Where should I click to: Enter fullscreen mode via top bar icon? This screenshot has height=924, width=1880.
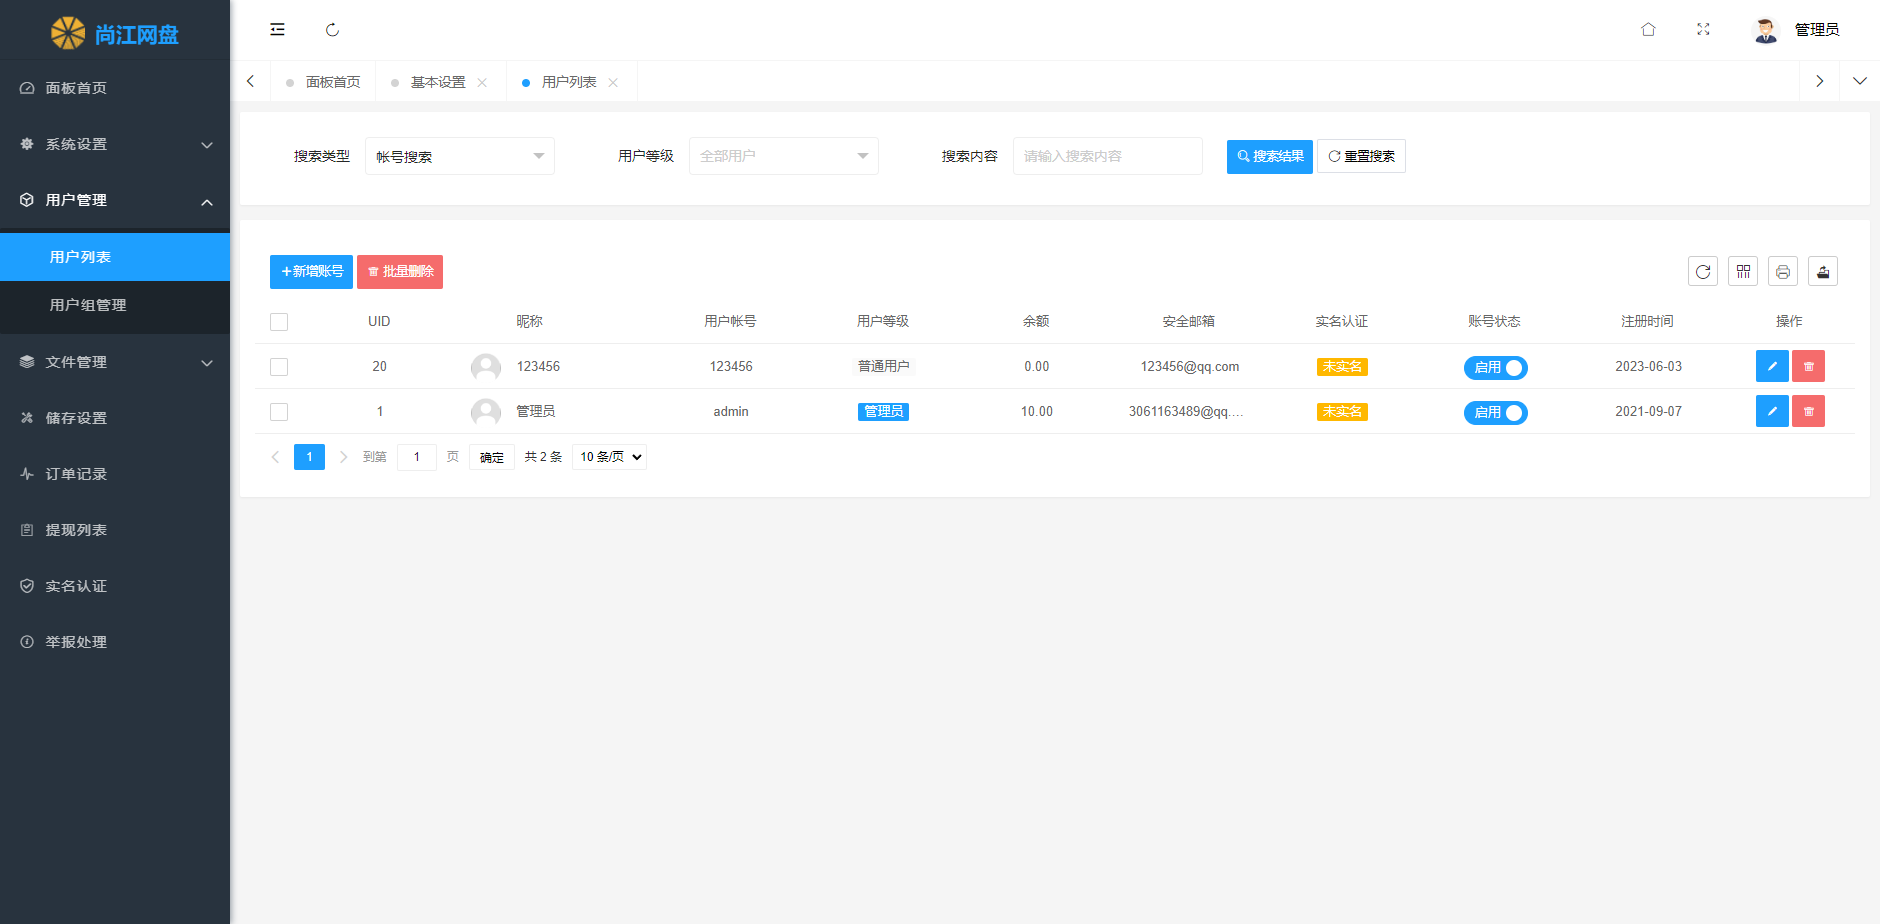pyautogui.click(x=1703, y=30)
